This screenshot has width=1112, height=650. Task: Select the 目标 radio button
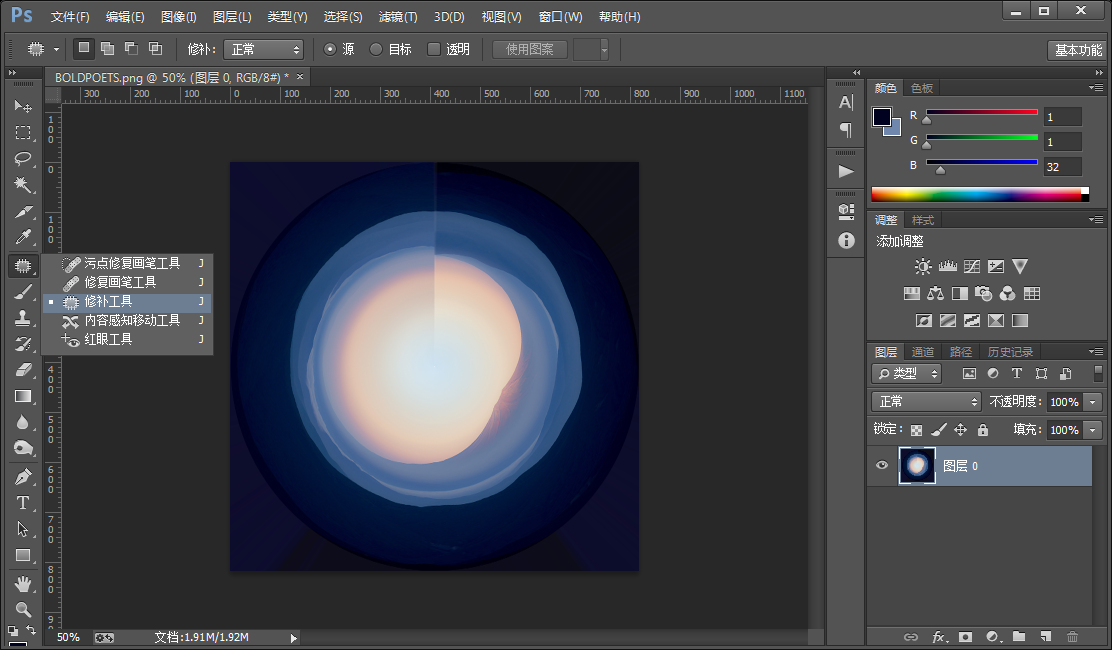pyautogui.click(x=376, y=49)
